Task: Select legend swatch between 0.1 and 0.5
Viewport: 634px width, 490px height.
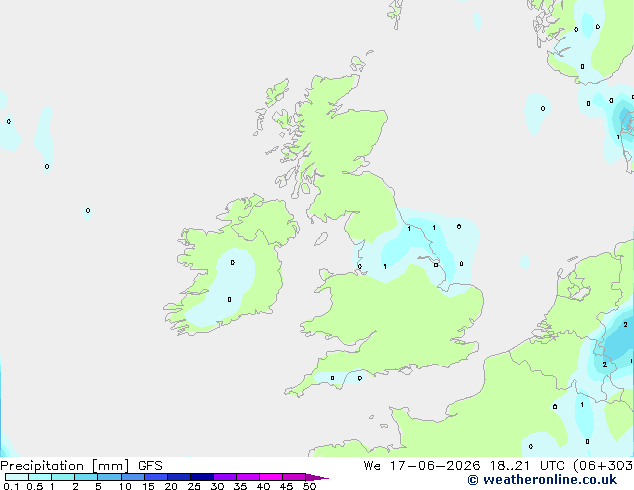Action: (x=17, y=477)
